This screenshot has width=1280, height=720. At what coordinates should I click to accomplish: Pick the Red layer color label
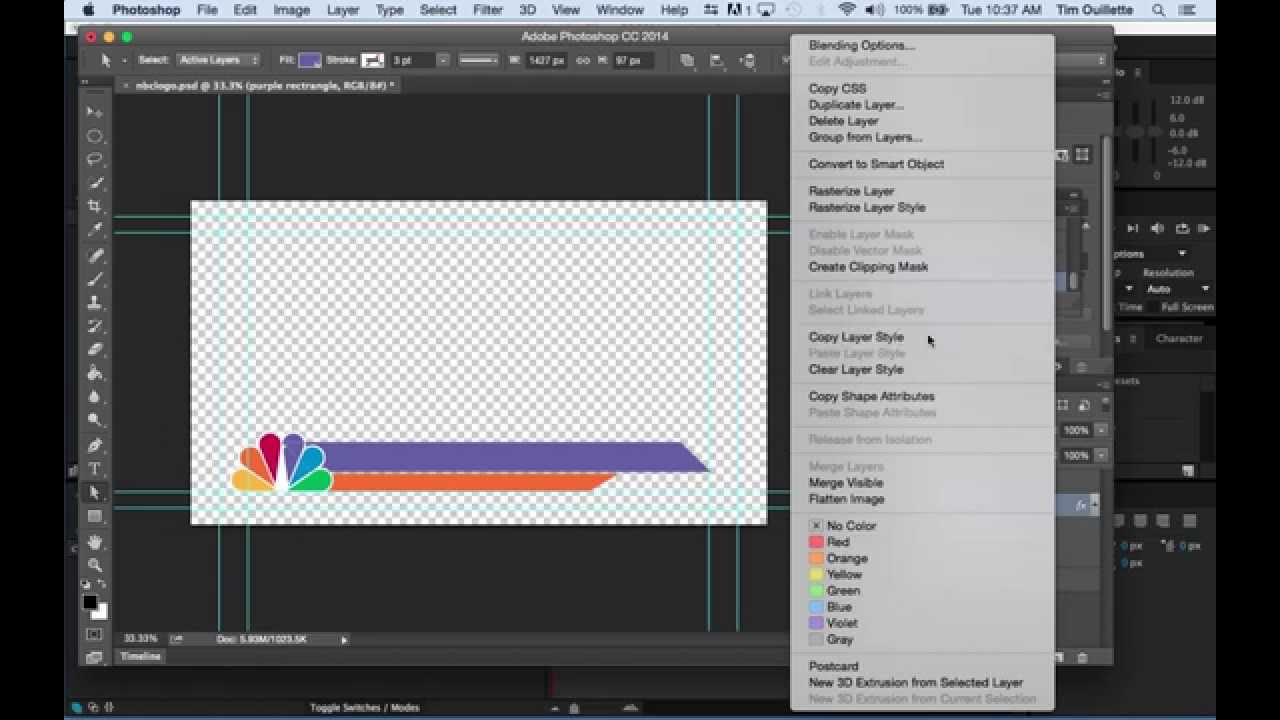(829, 542)
